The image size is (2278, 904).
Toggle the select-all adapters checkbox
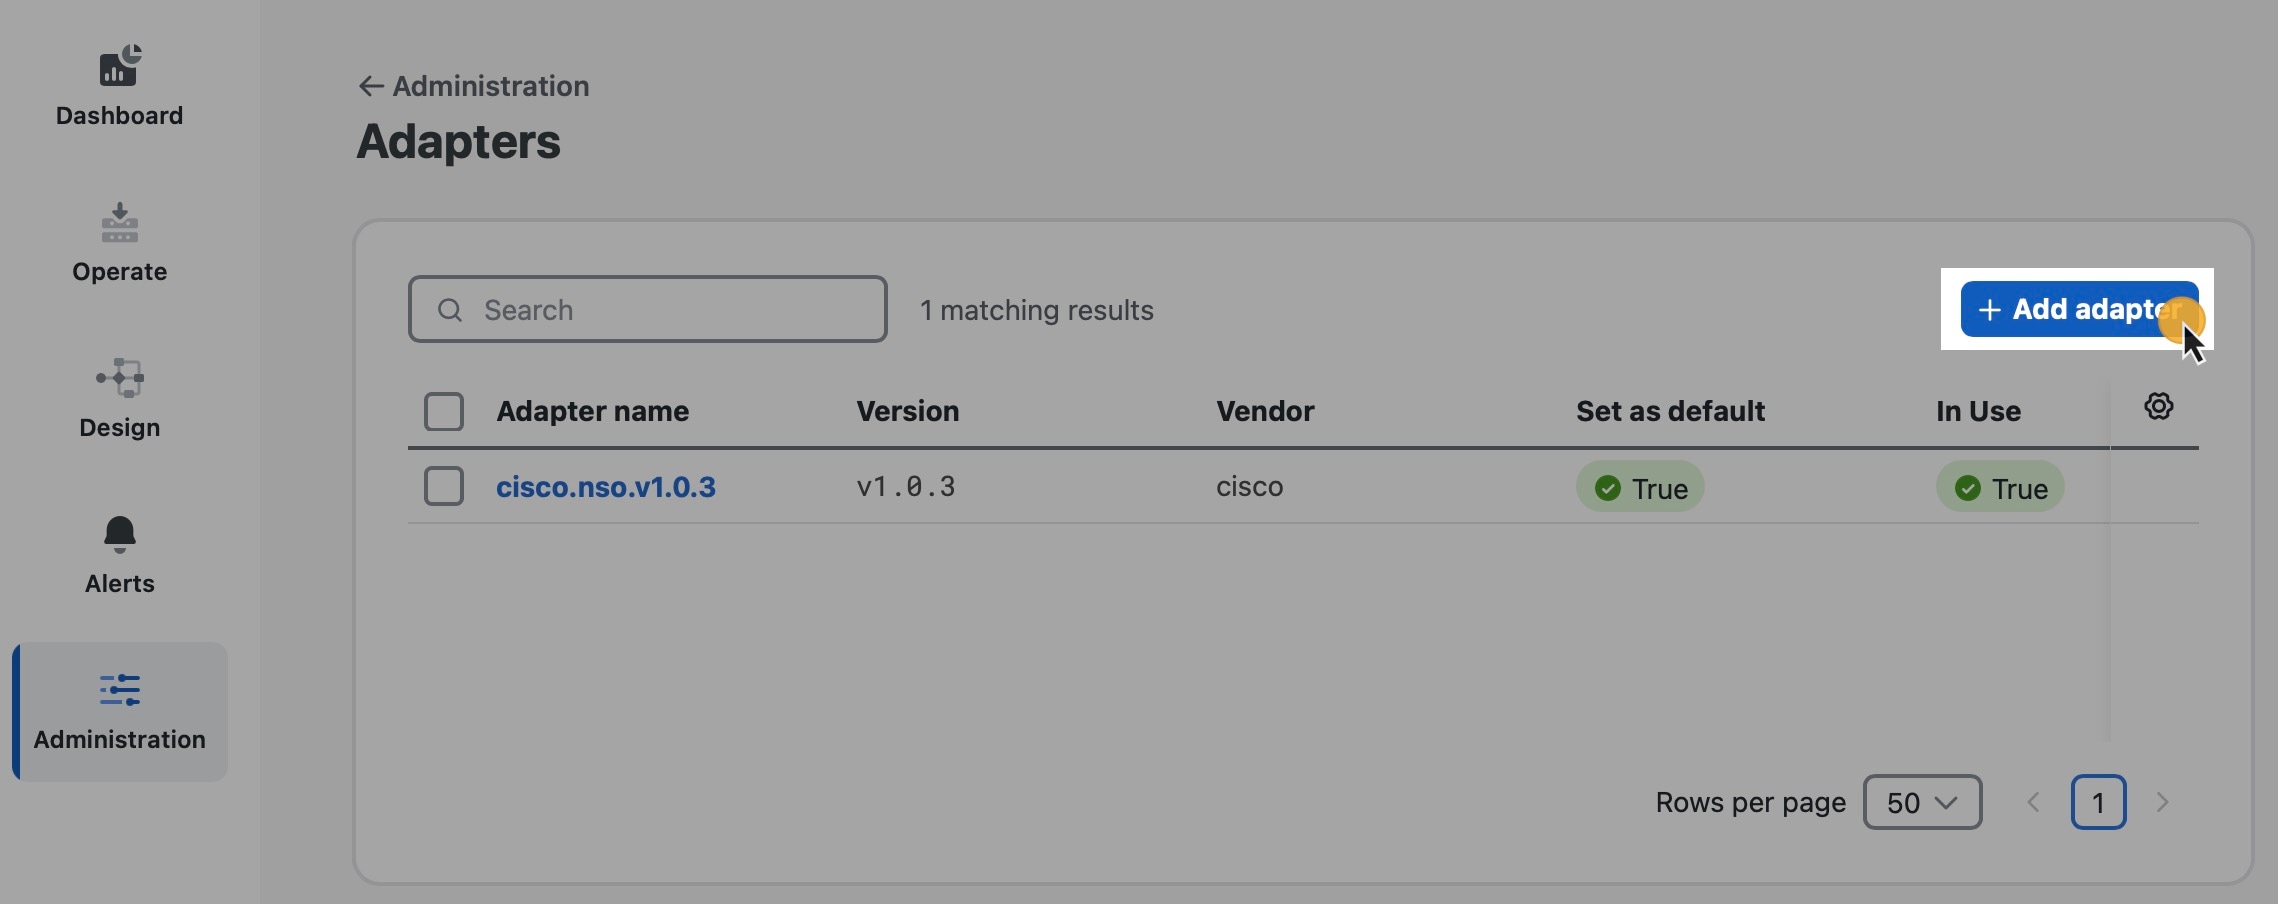pyautogui.click(x=444, y=411)
